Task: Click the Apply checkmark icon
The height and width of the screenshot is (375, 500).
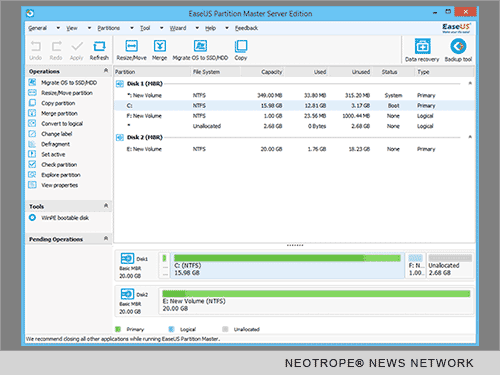Action: 77,46
